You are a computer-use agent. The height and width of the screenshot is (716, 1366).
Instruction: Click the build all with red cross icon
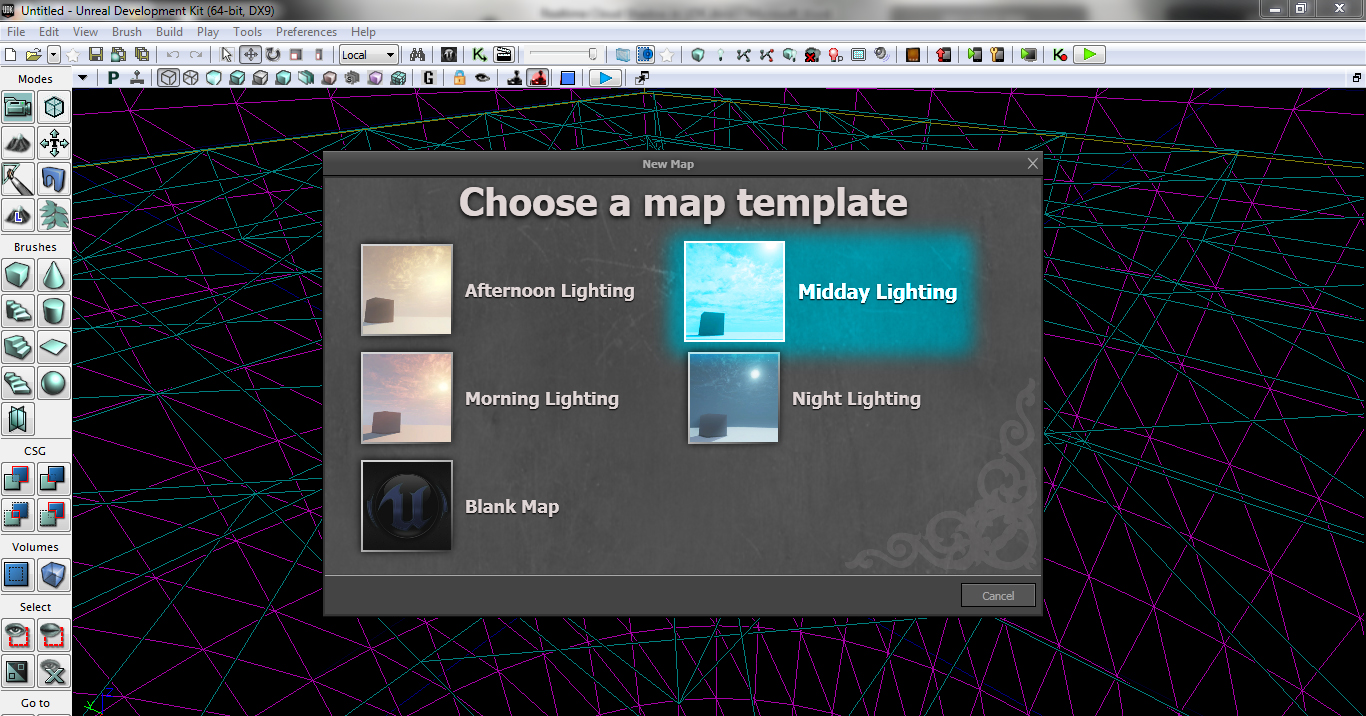click(812, 55)
